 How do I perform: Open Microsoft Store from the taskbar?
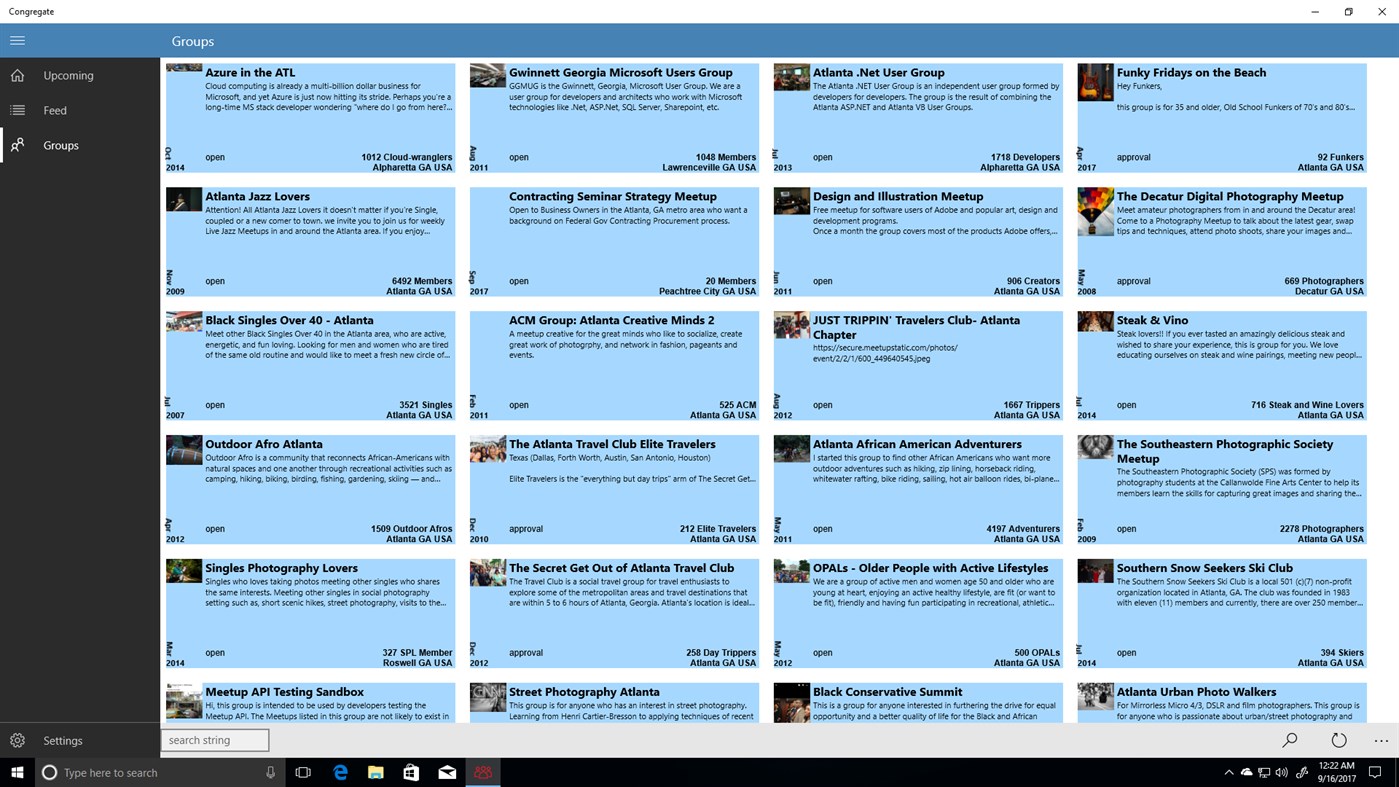point(411,772)
